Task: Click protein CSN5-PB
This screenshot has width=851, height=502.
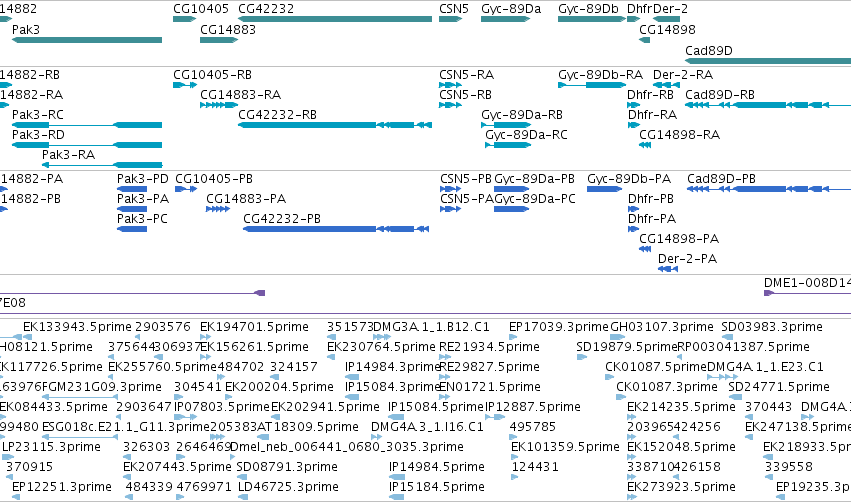Action: (x=450, y=189)
